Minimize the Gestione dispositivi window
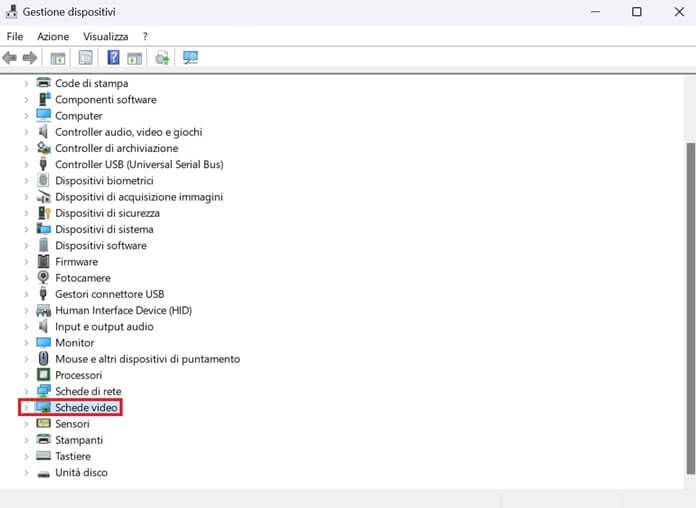The width and height of the screenshot is (696, 508). tap(595, 12)
